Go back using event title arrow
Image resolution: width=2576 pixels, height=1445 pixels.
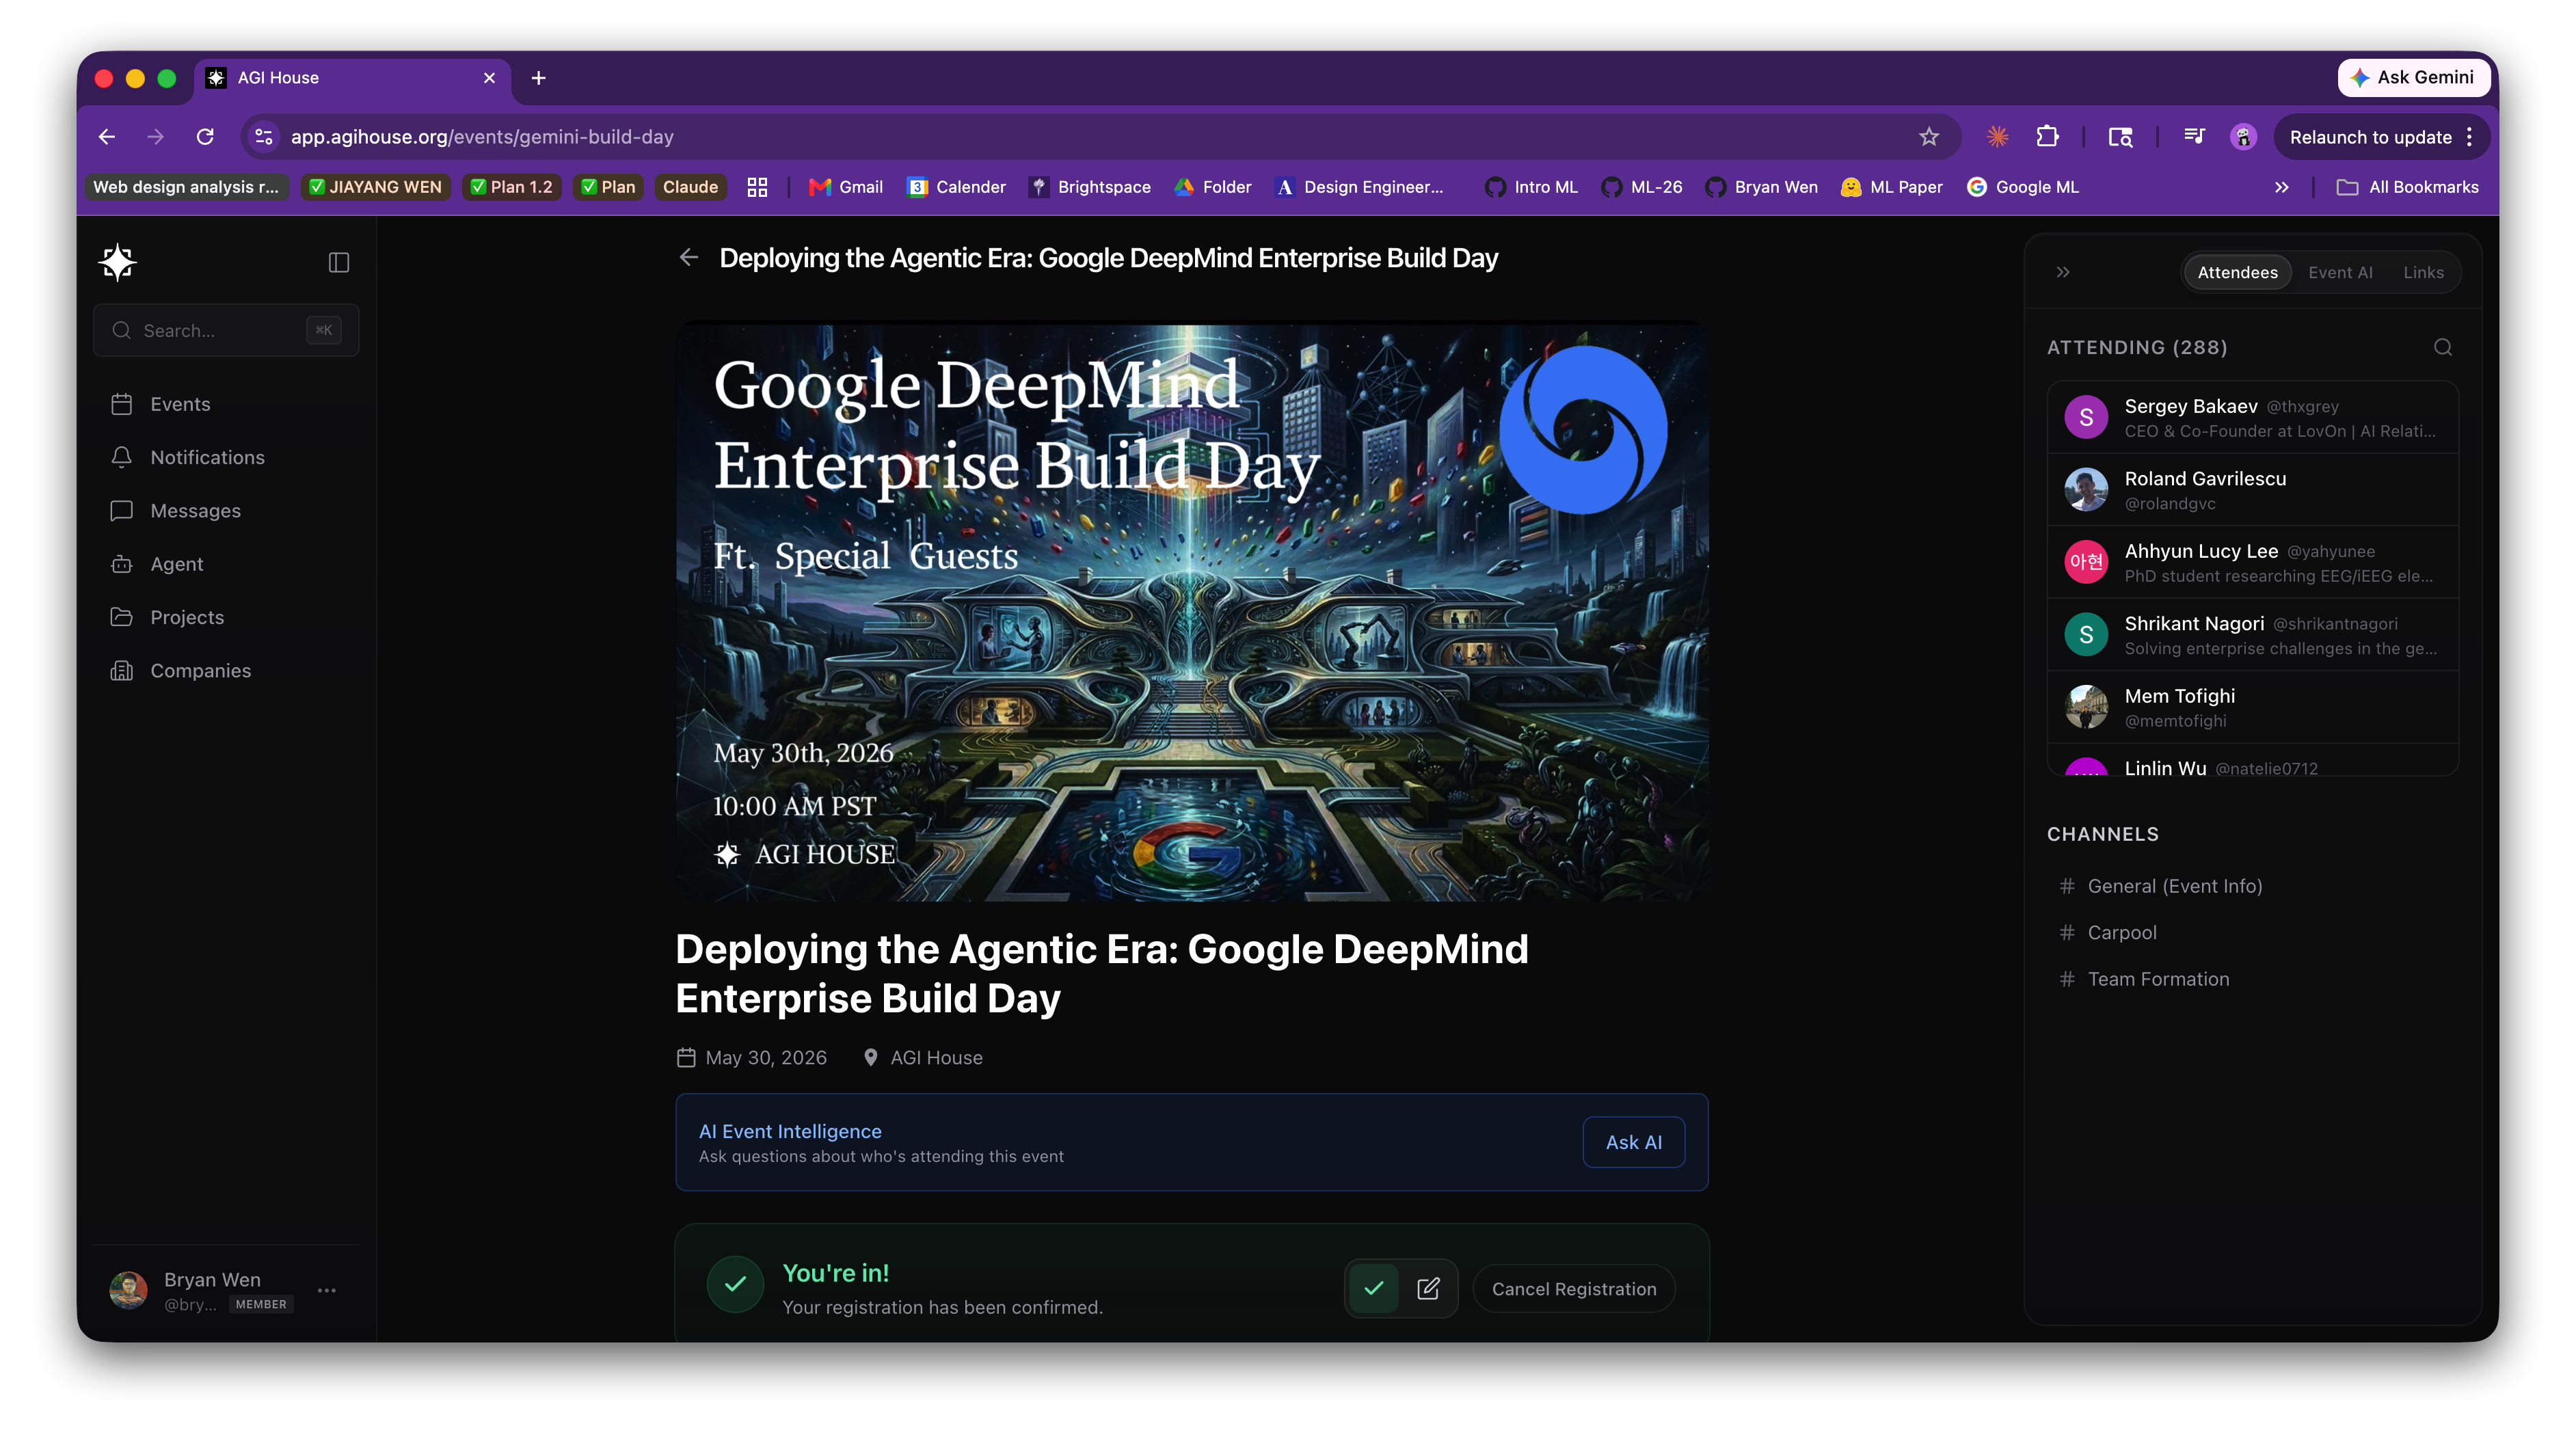click(x=689, y=258)
